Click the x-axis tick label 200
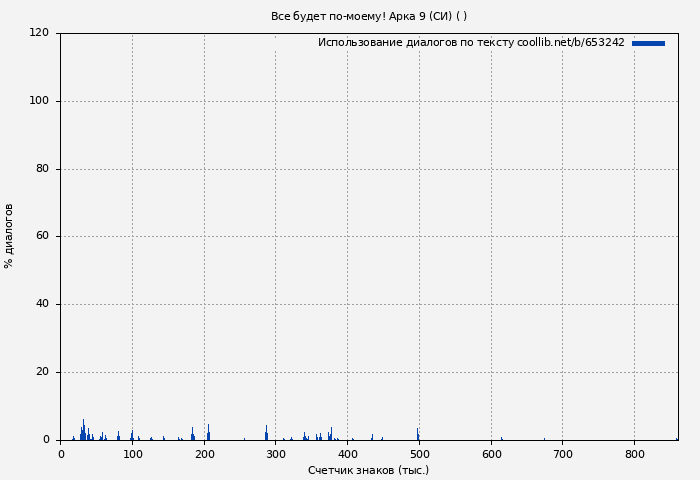Image resolution: width=700 pixels, height=480 pixels. coord(204,455)
